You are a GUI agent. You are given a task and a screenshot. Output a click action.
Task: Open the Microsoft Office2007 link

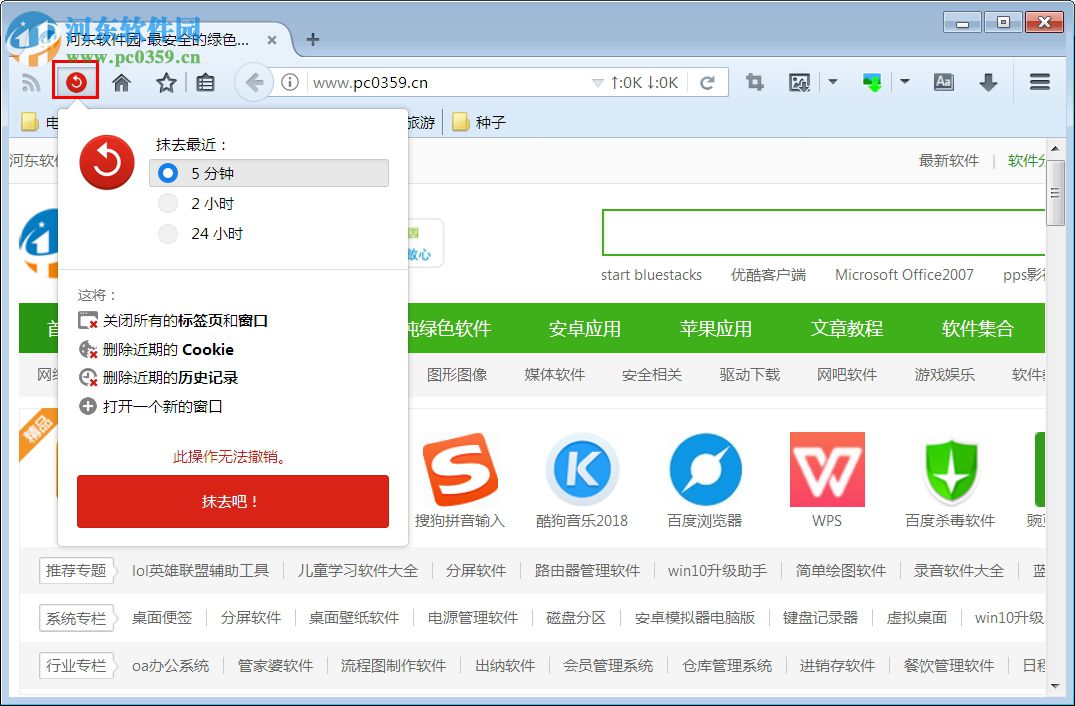(x=903, y=274)
